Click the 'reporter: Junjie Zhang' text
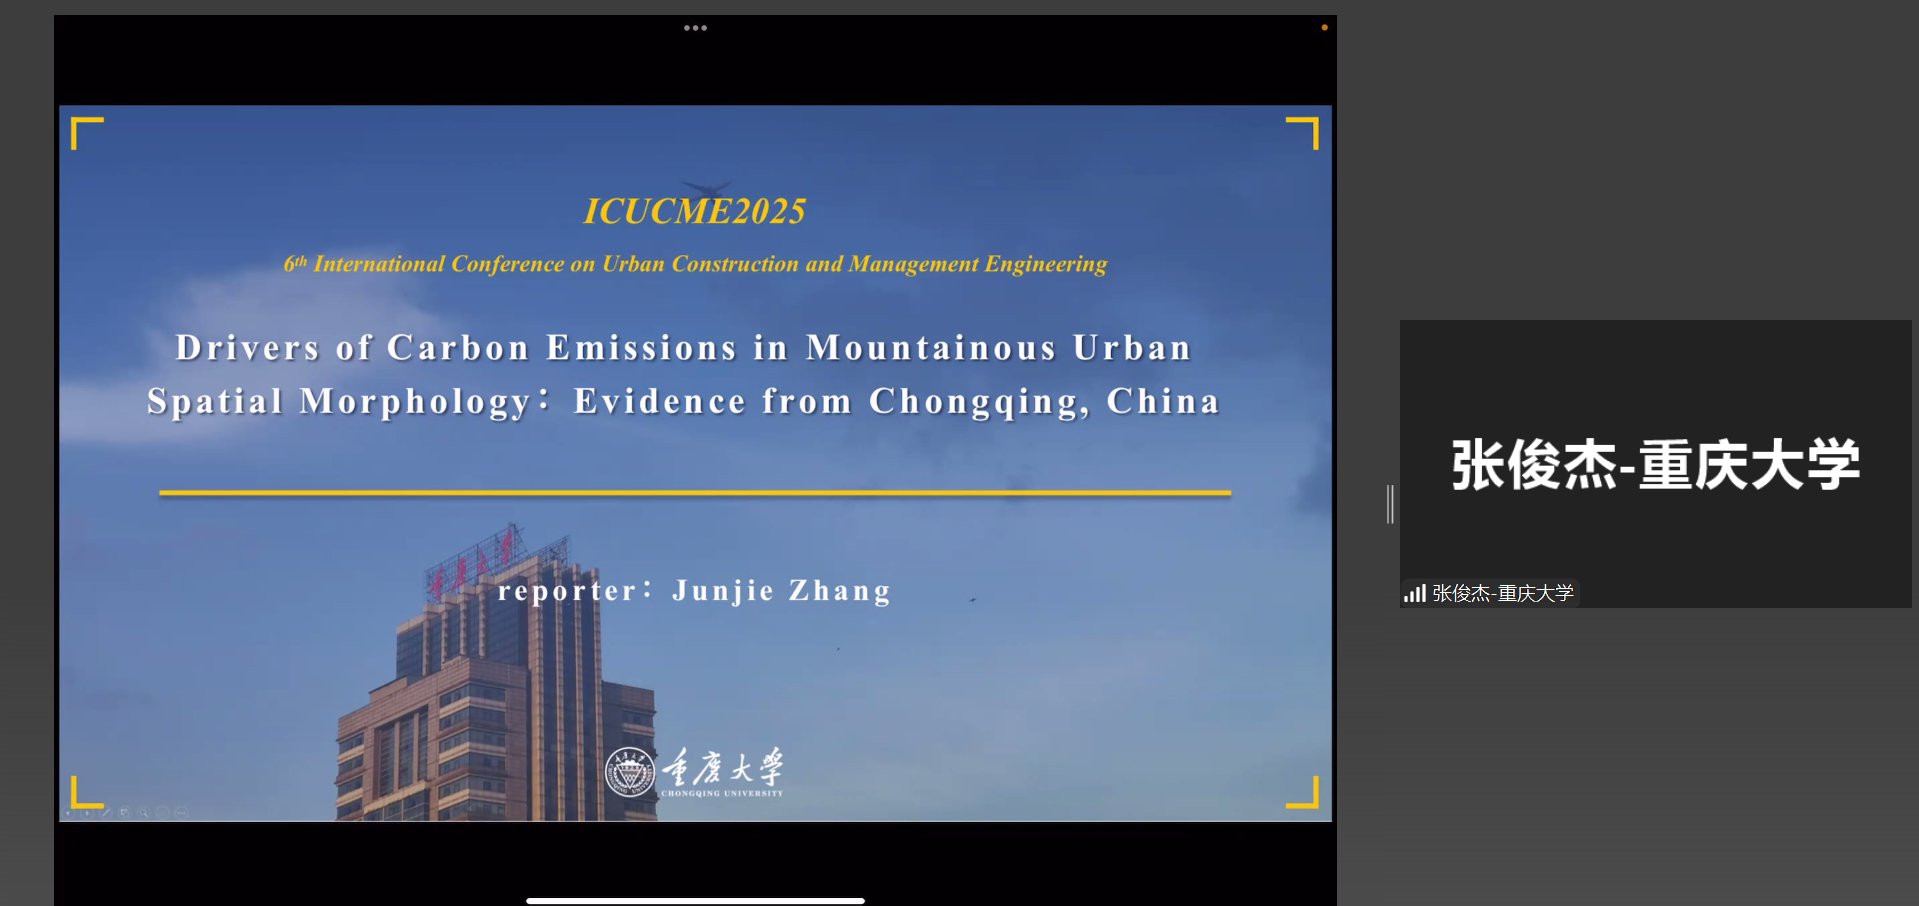Image resolution: width=1919 pixels, height=906 pixels. point(694,591)
